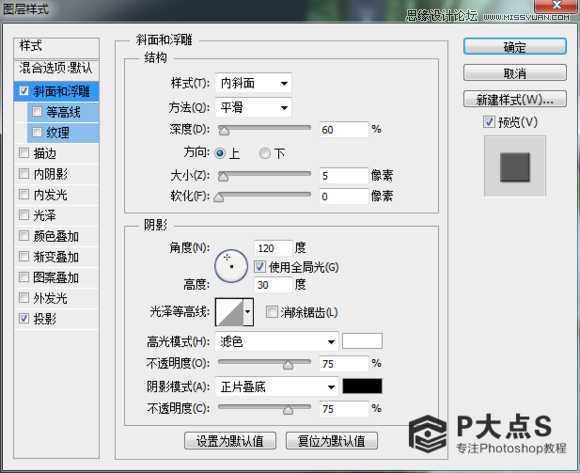Click the gloss contour thumbnail
The height and width of the screenshot is (473, 580).
229,312
